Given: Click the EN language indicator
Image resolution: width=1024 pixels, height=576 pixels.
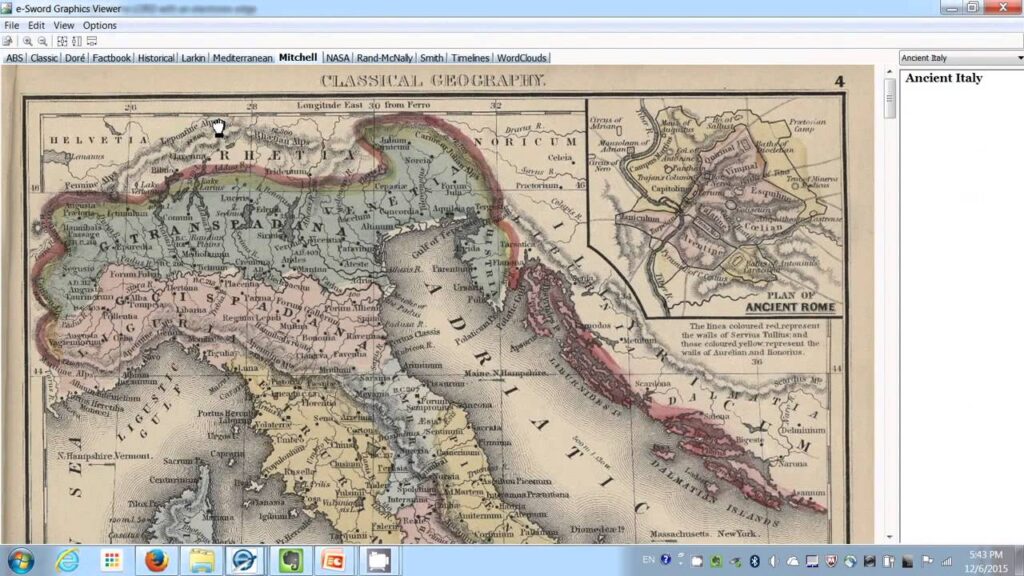Looking at the screenshot, I should [x=648, y=560].
